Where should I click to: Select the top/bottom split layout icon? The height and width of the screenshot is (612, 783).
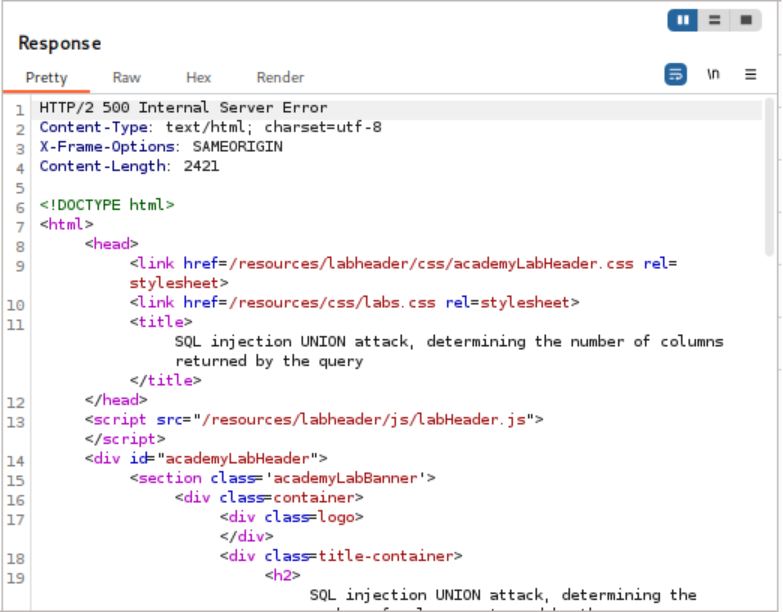point(713,20)
